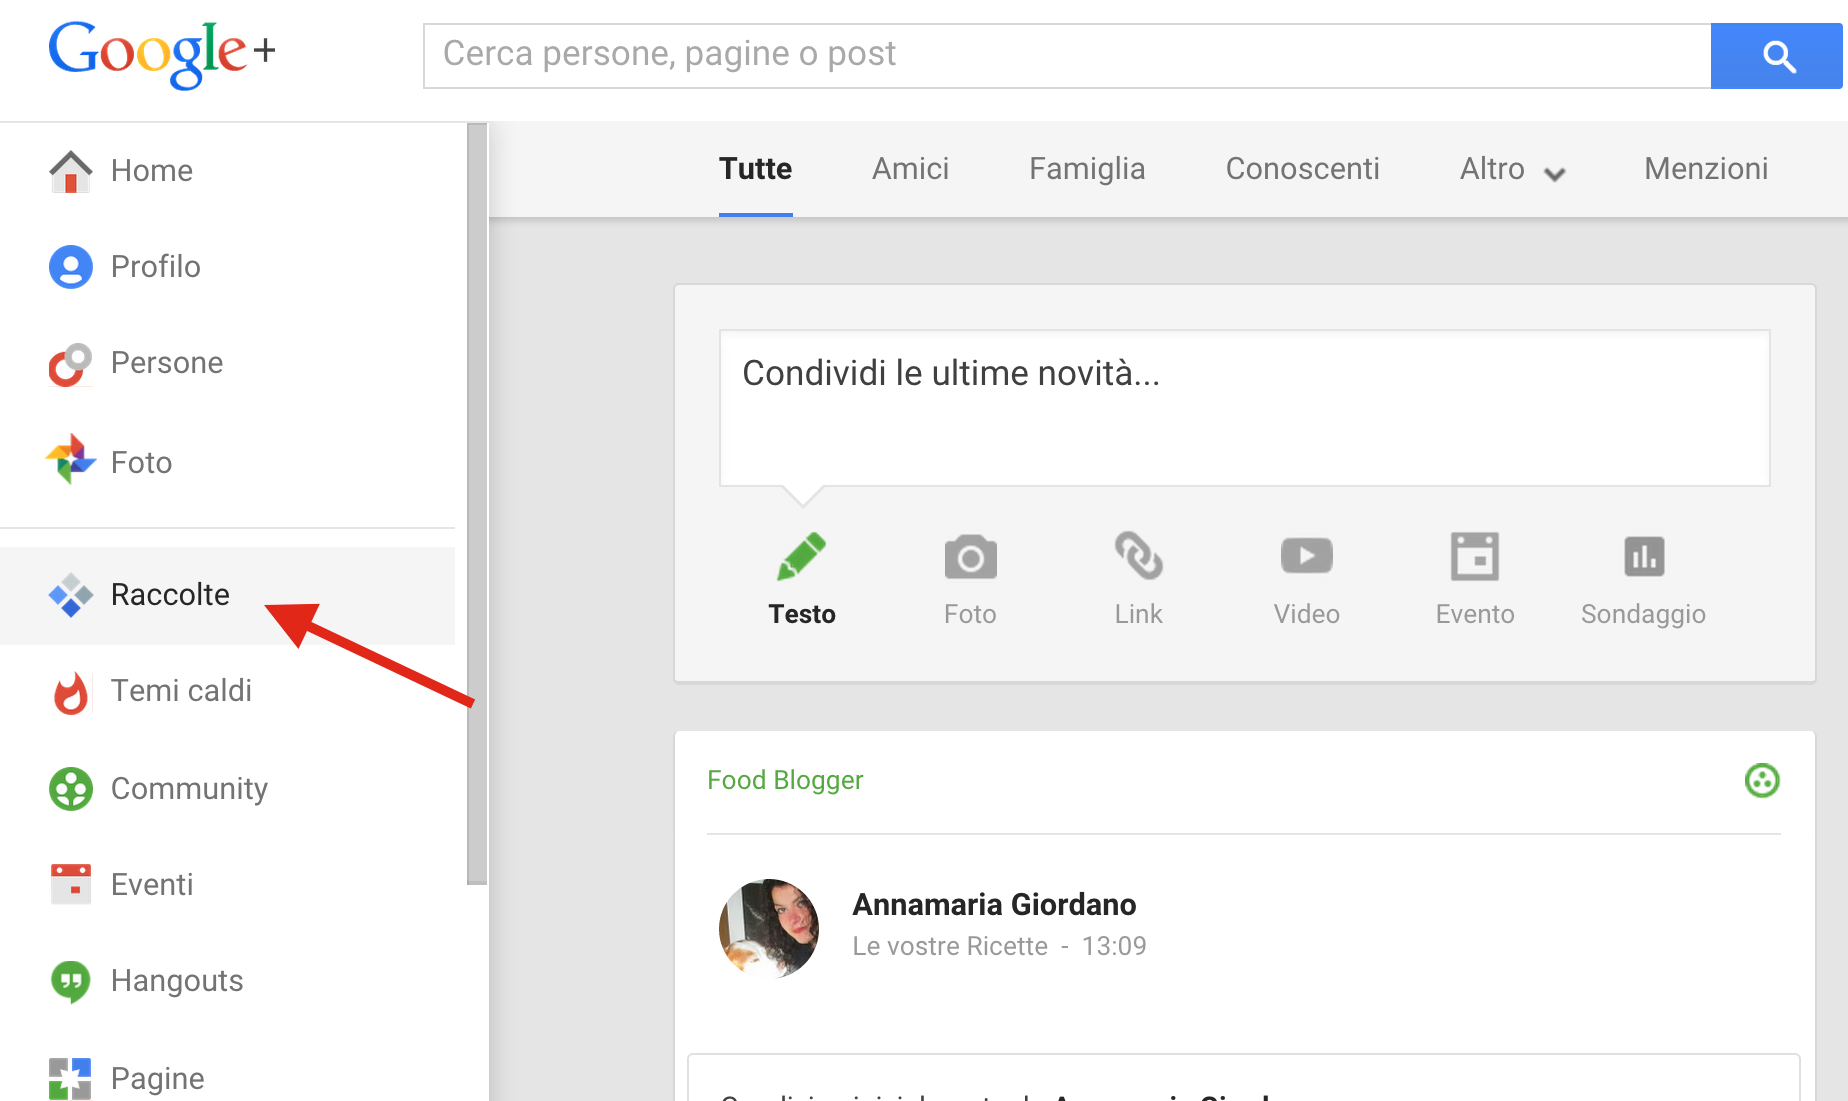Click Annamaria Giordano's profile photo
Screen dimensions: 1848x1101
(x=768, y=928)
